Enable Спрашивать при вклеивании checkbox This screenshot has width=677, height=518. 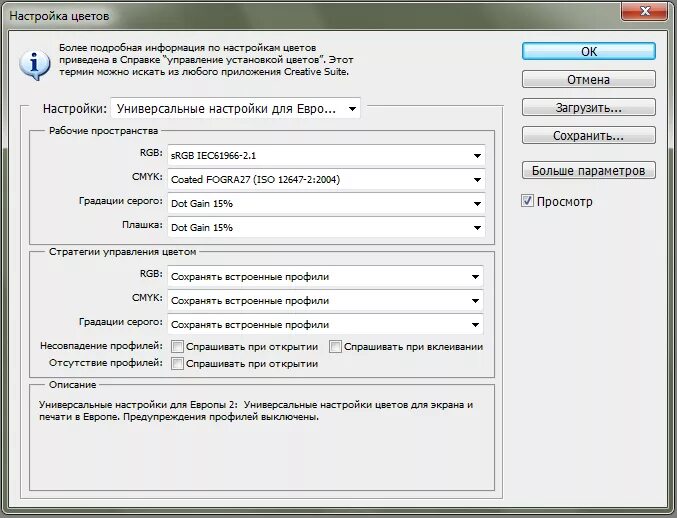pos(335,347)
